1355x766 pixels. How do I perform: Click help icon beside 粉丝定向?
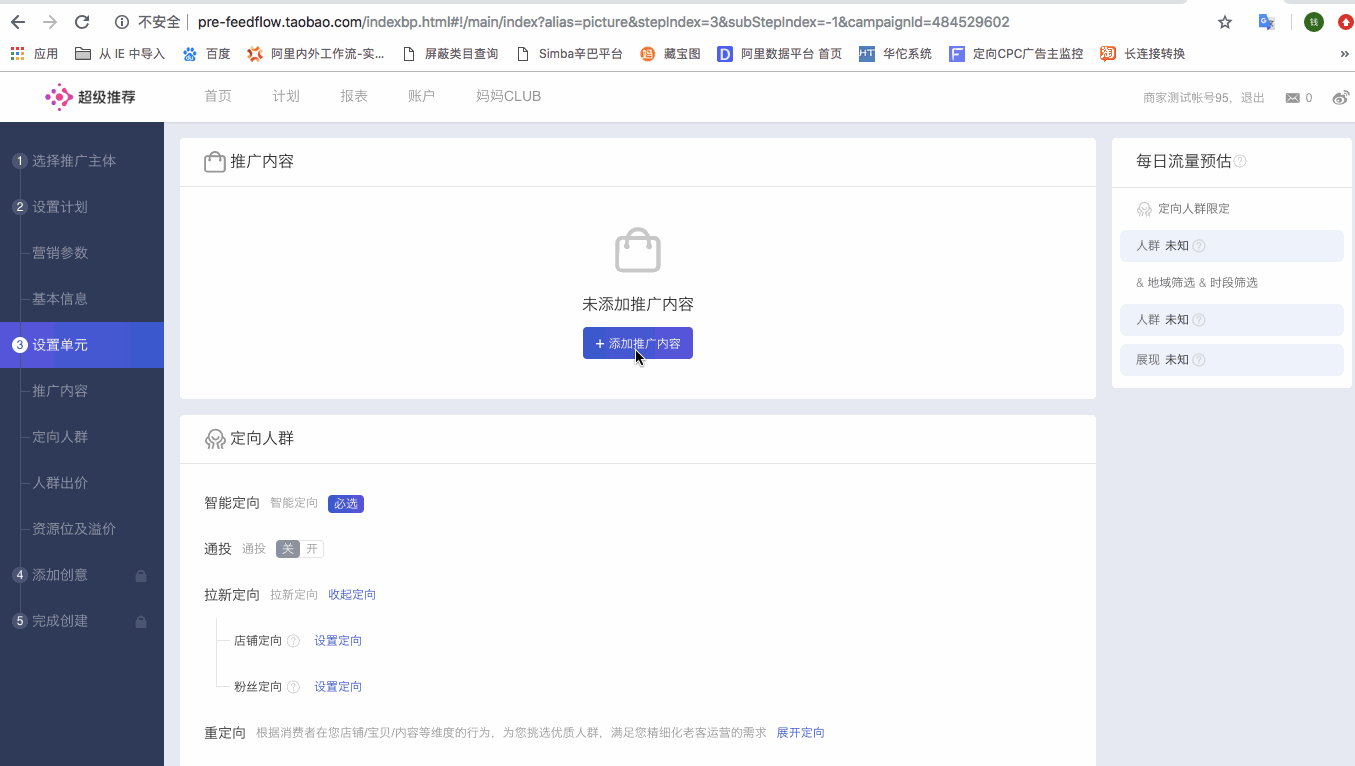[293, 687]
